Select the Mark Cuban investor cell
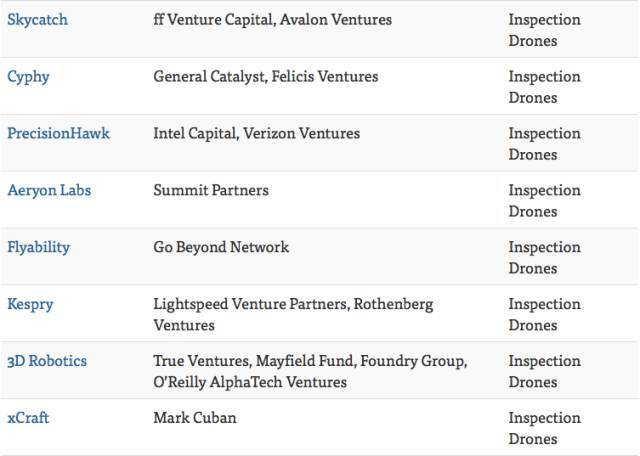 195,418
